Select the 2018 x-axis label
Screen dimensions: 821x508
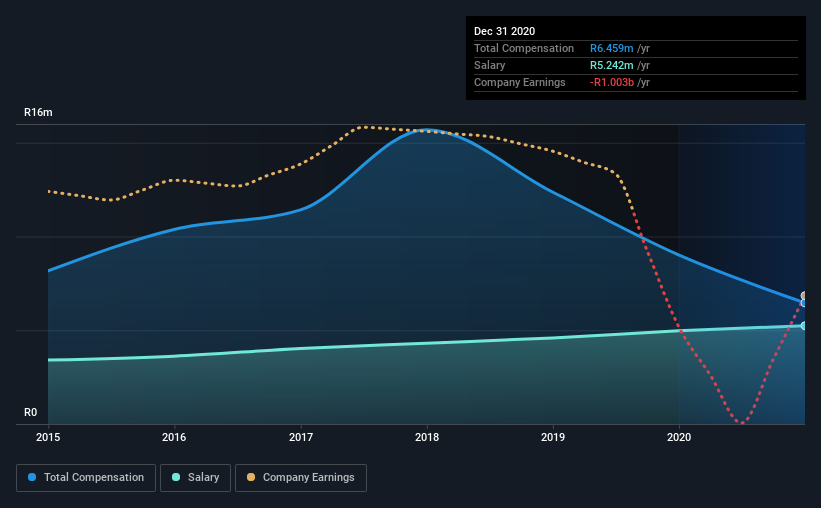coord(427,437)
